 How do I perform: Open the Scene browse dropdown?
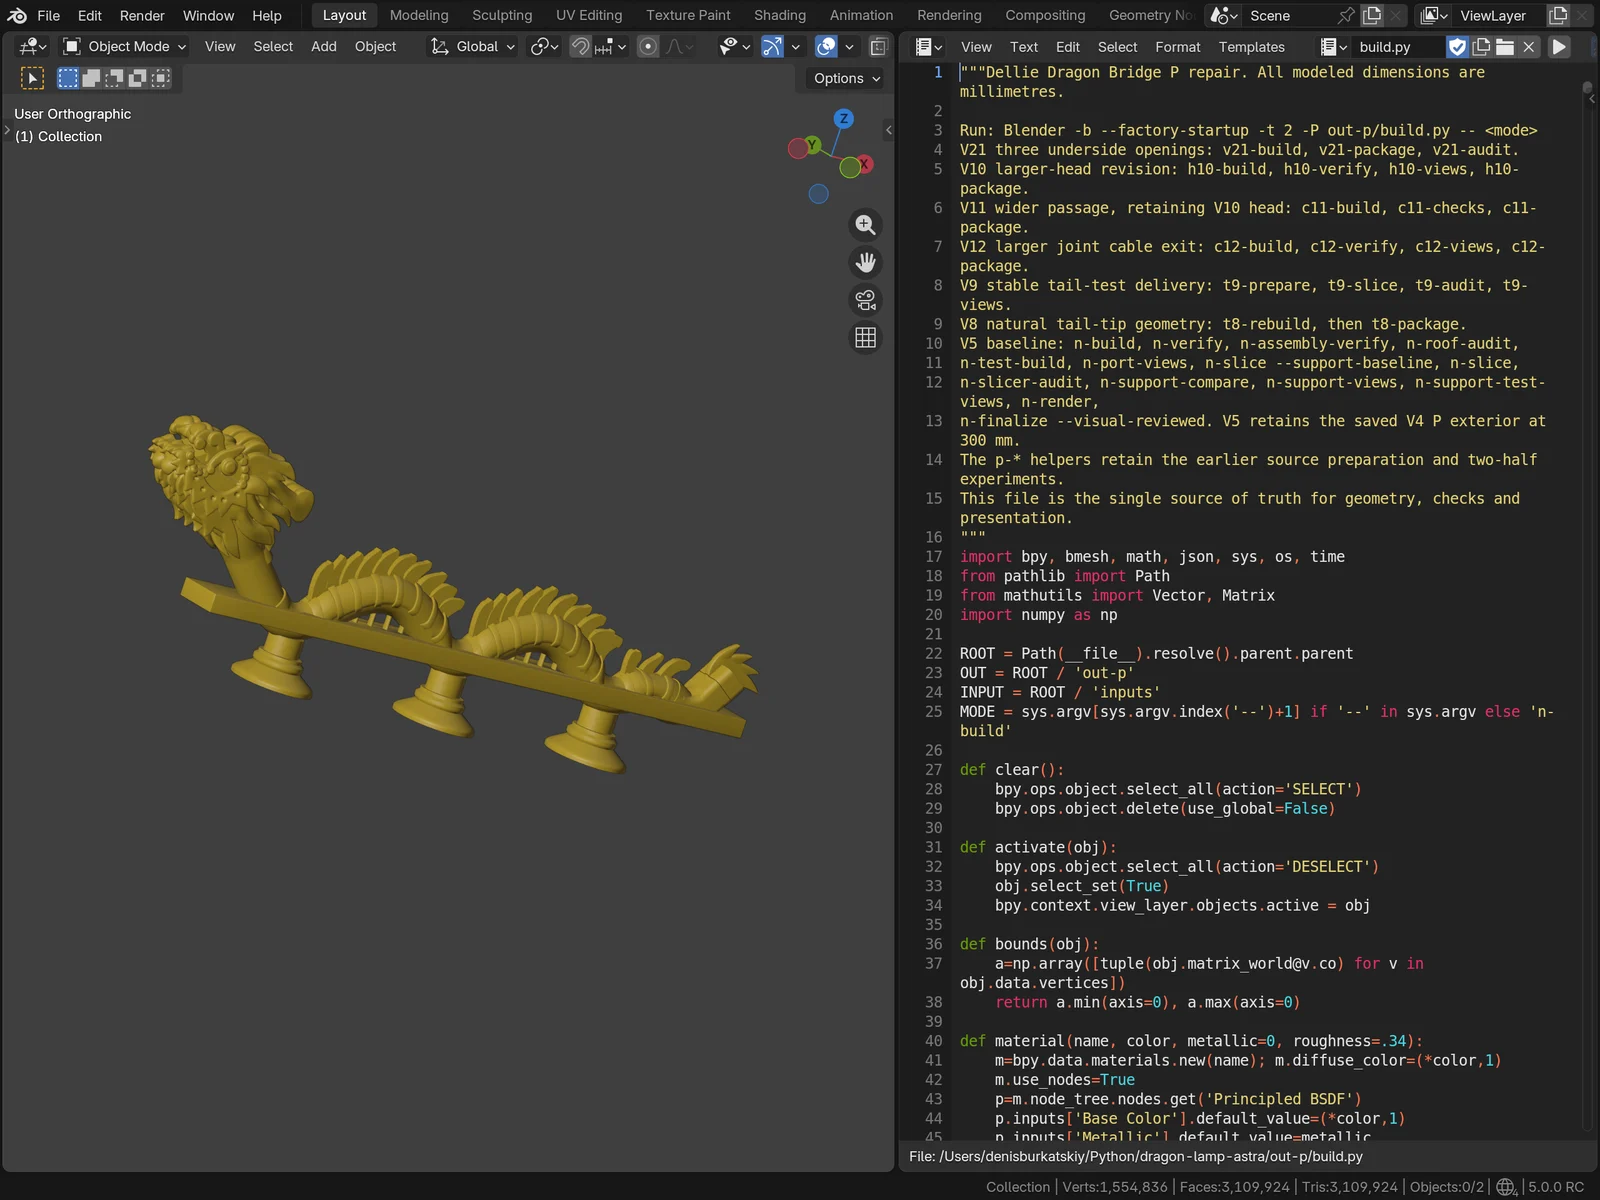tap(1224, 15)
